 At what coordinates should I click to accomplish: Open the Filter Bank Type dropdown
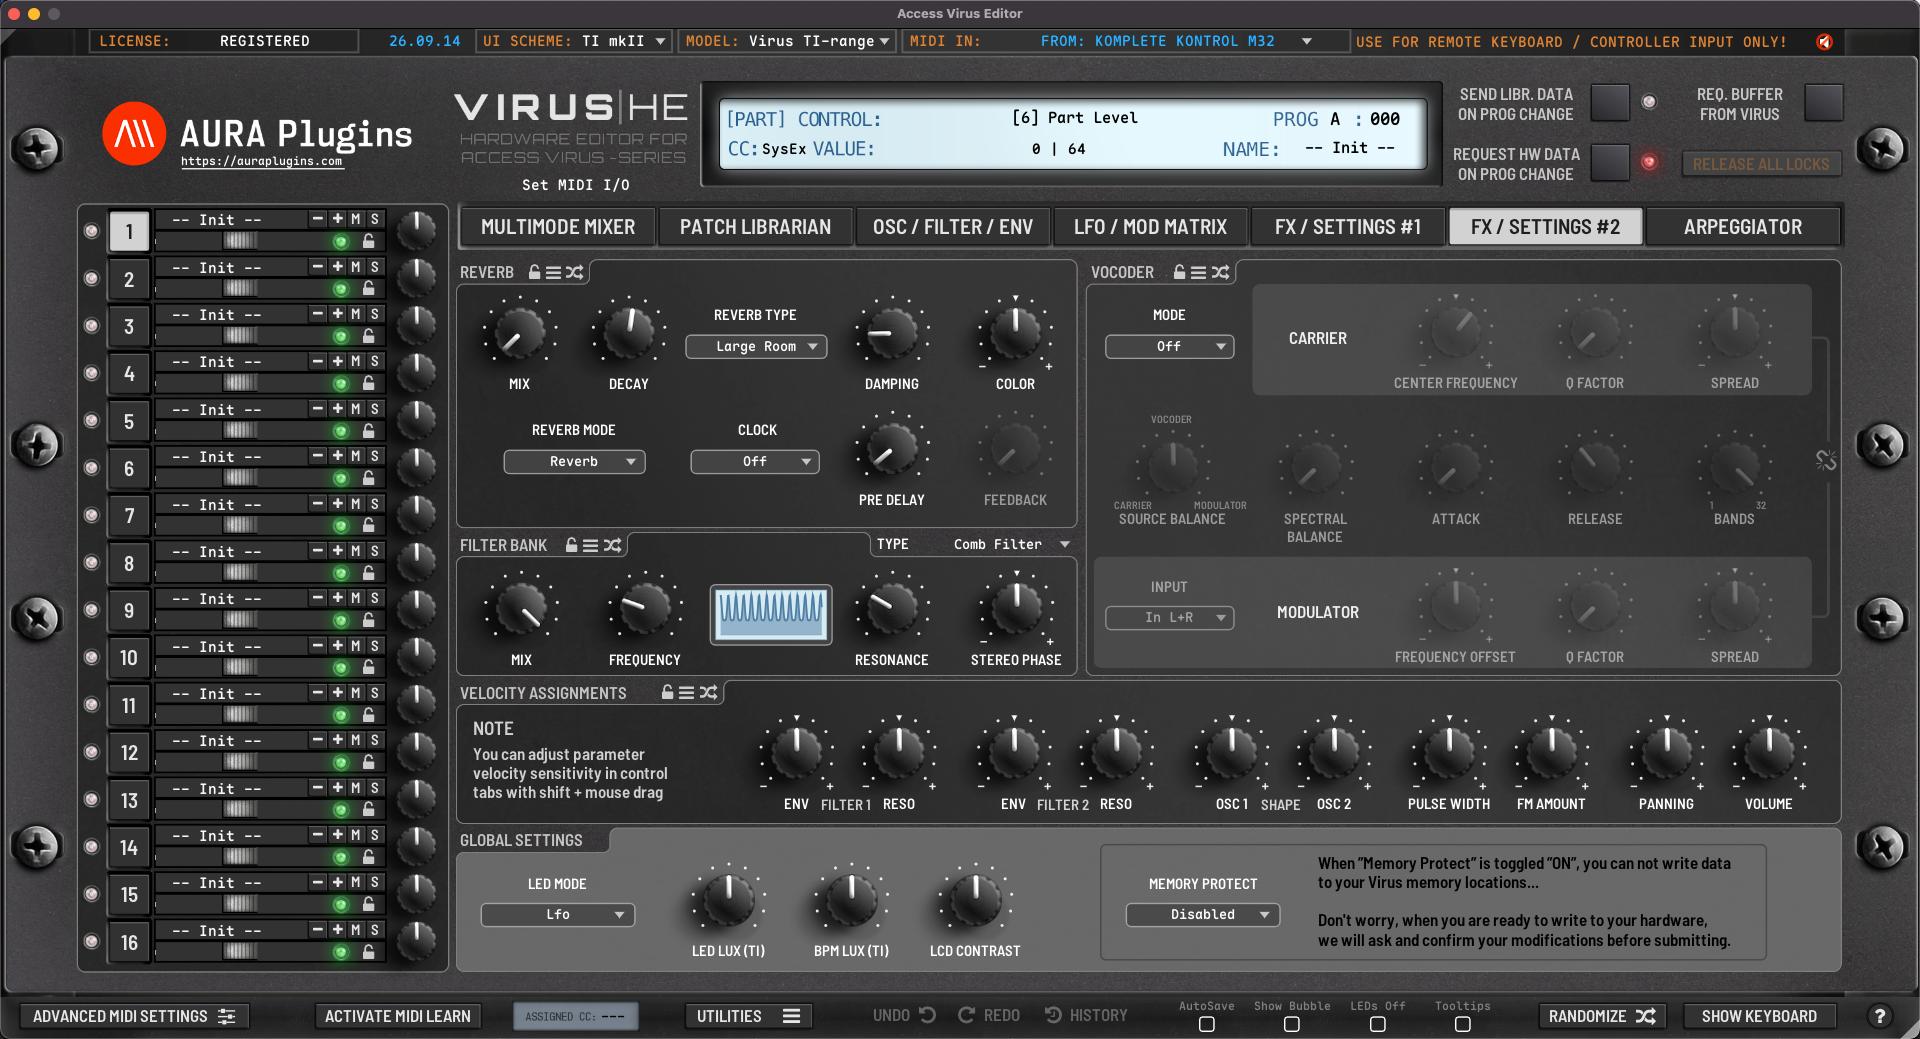coord(1010,544)
